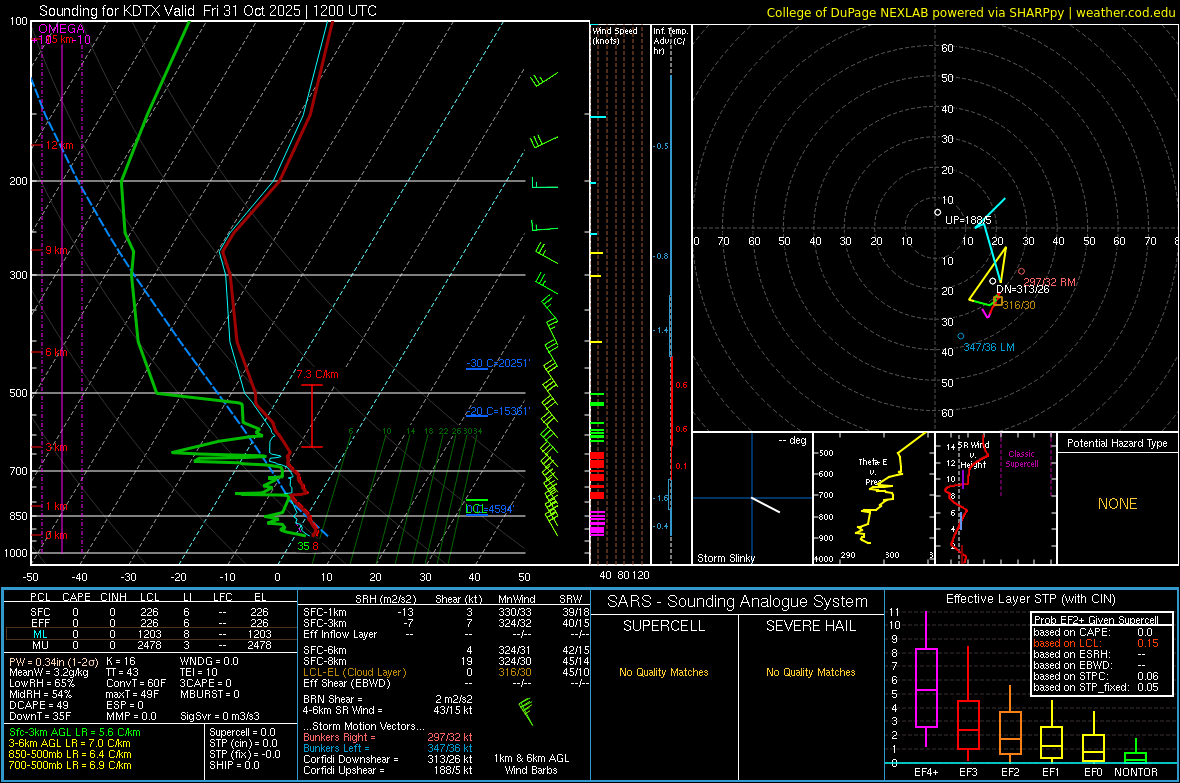Select the highlighted ML parcel row
The image size is (1180, 783).
151,634
